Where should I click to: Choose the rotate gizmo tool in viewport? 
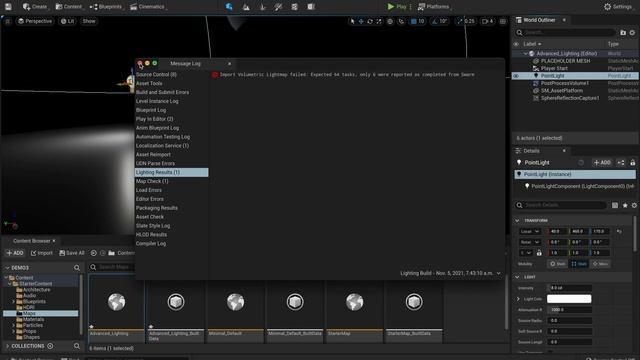click(x=370, y=21)
